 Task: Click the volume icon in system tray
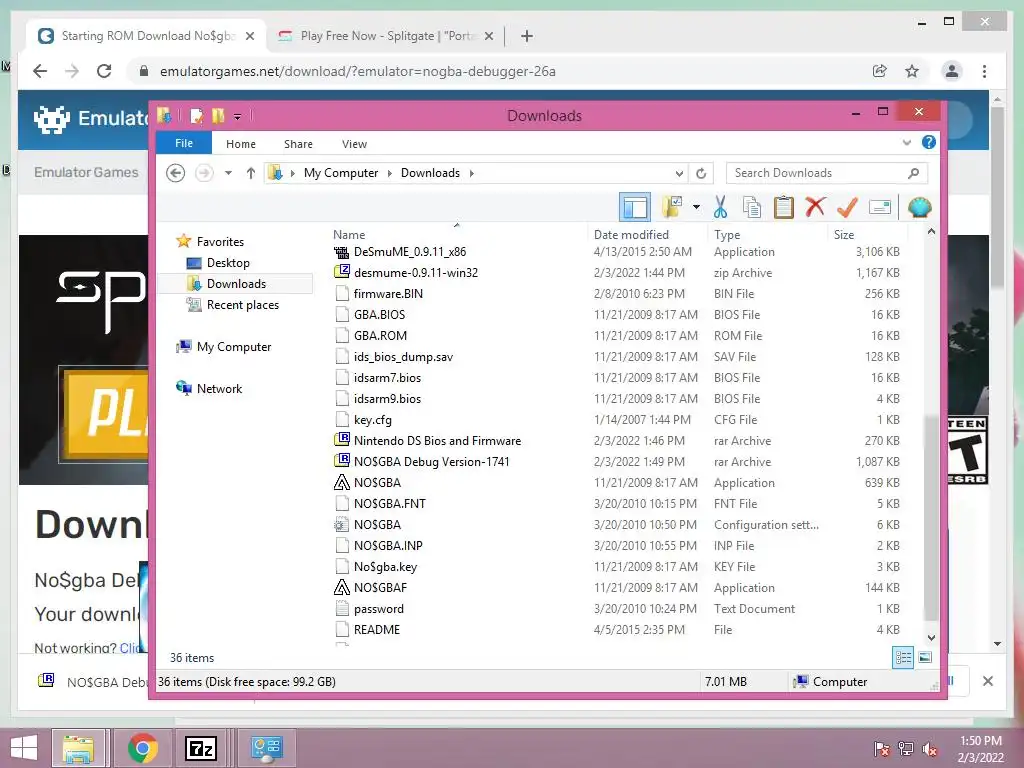(x=930, y=749)
